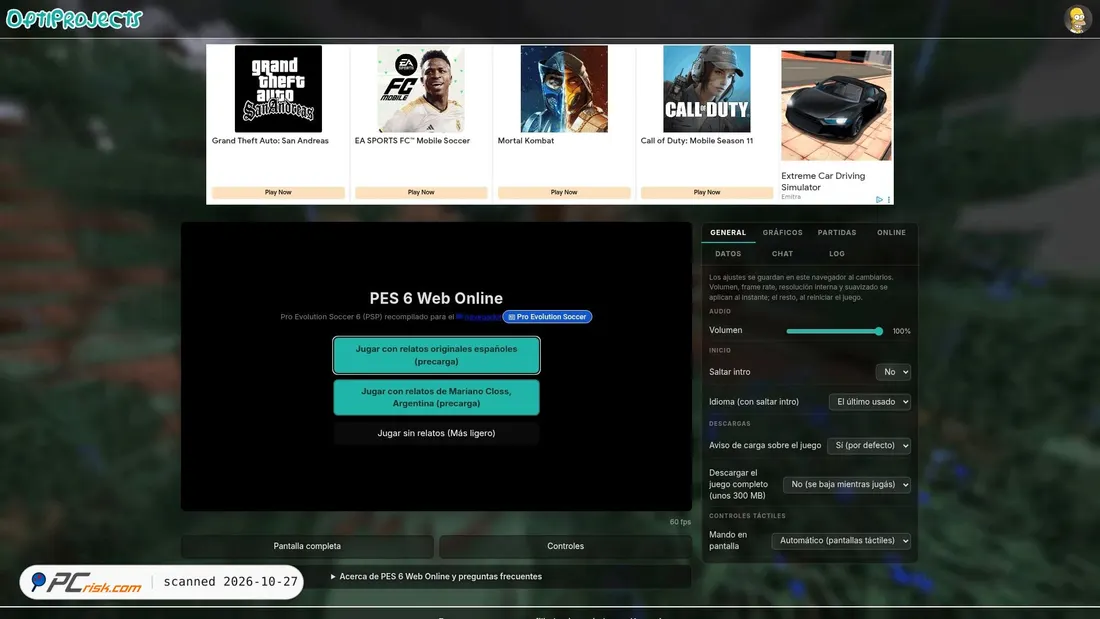Click Jugar sin relatos (Más ligero)
The height and width of the screenshot is (619, 1100).
(436, 434)
